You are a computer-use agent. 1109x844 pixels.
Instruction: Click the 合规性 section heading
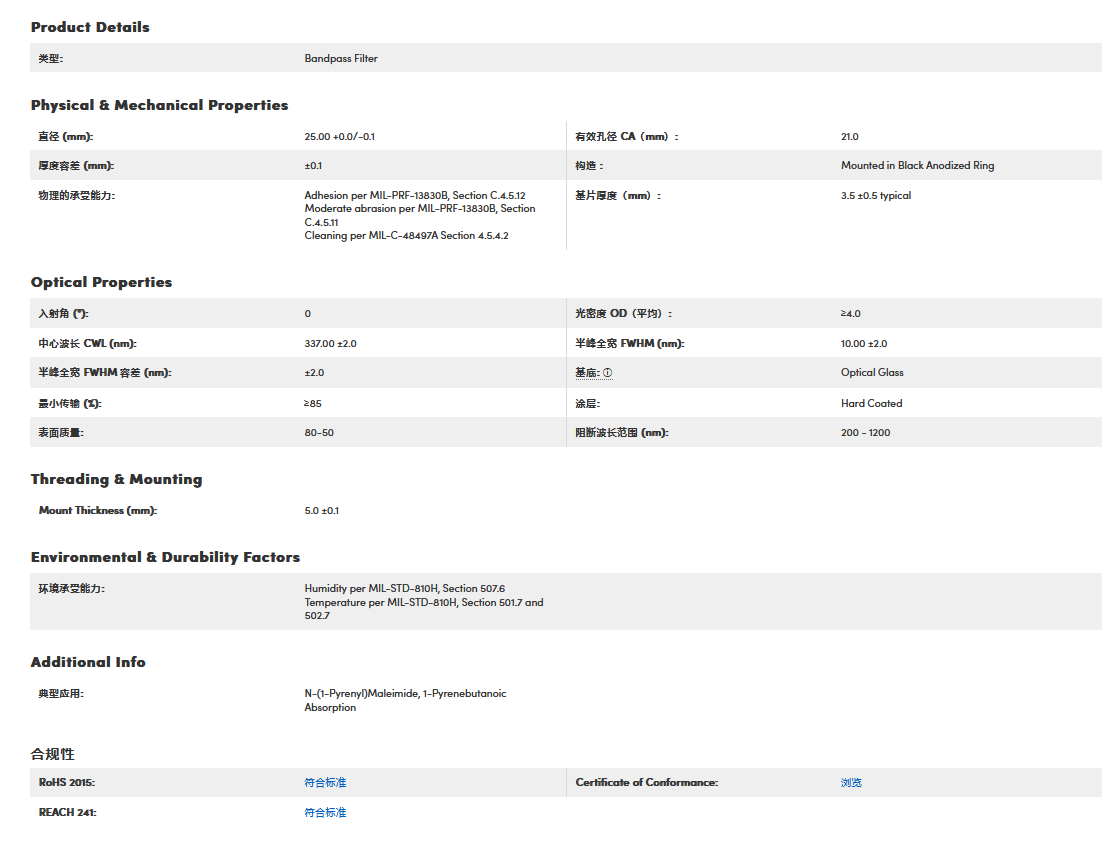click(x=52, y=753)
